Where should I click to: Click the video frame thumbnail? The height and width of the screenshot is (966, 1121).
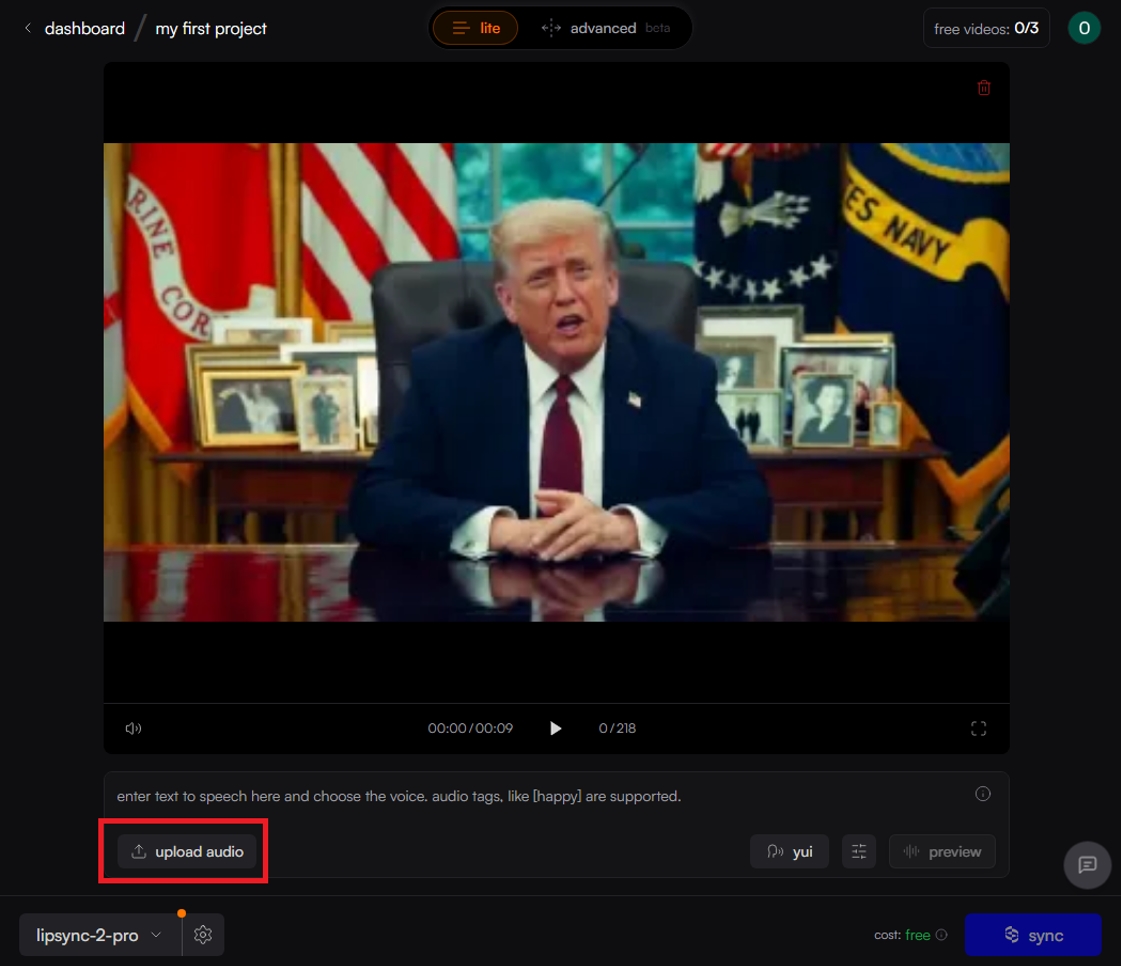pyautogui.click(x=556, y=382)
